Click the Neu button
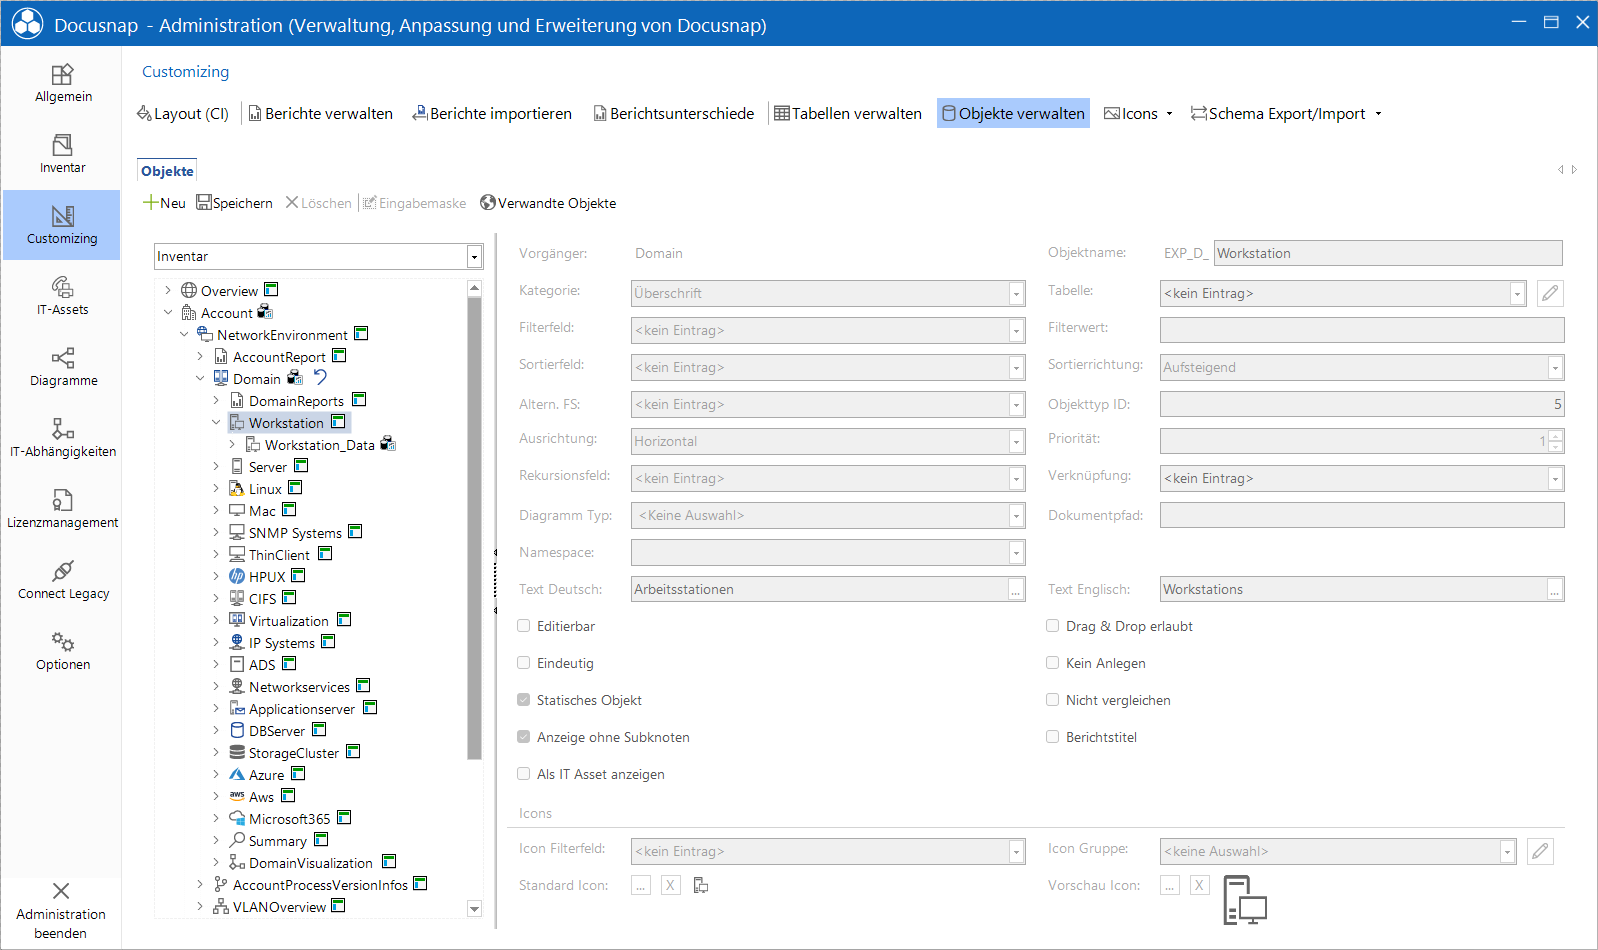 tap(164, 203)
